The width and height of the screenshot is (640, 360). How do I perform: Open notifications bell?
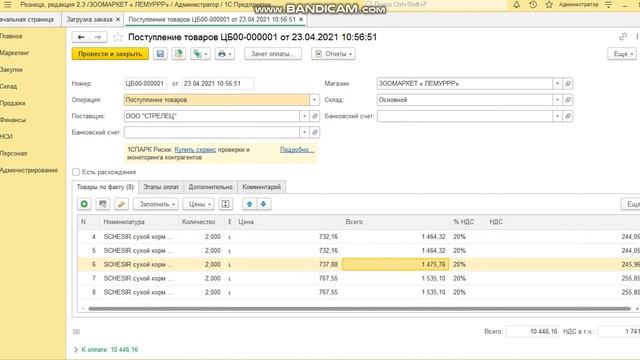coord(516,5)
